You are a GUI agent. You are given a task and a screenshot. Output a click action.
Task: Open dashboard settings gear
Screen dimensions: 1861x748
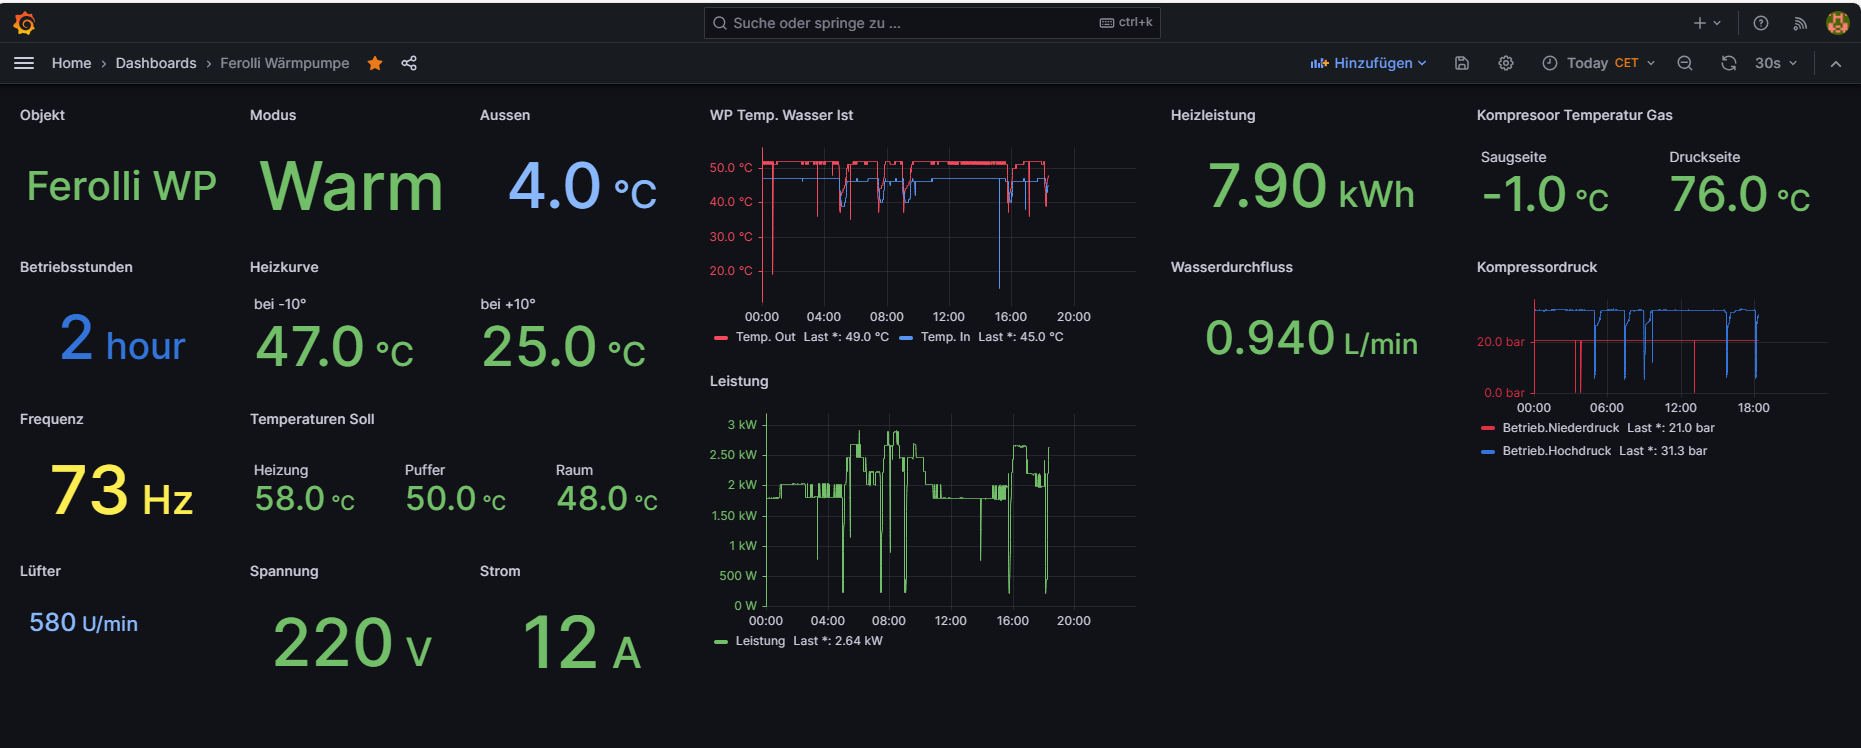pos(1506,63)
